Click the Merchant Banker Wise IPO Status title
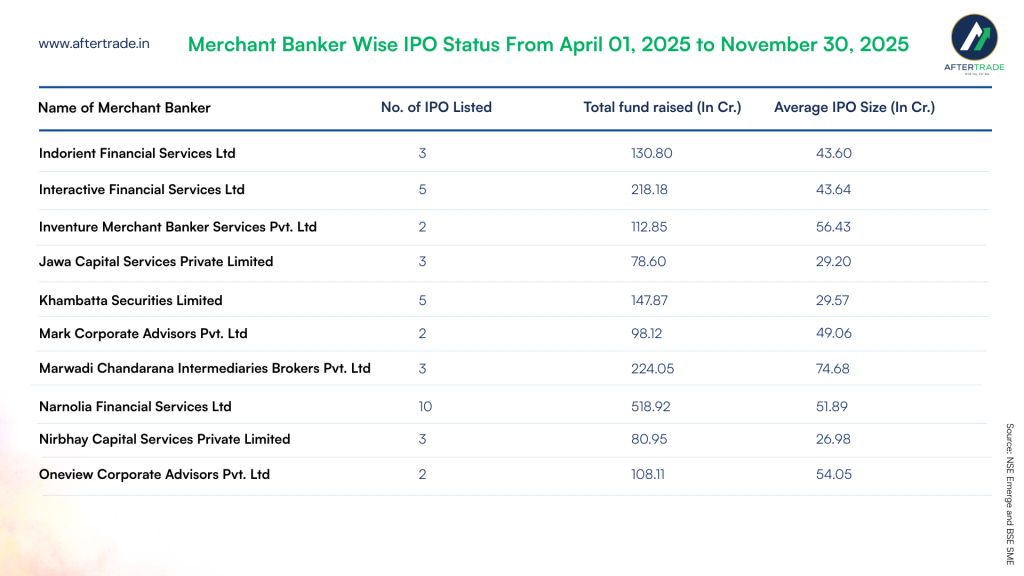This screenshot has width=1024, height=576. coord(548,45)
